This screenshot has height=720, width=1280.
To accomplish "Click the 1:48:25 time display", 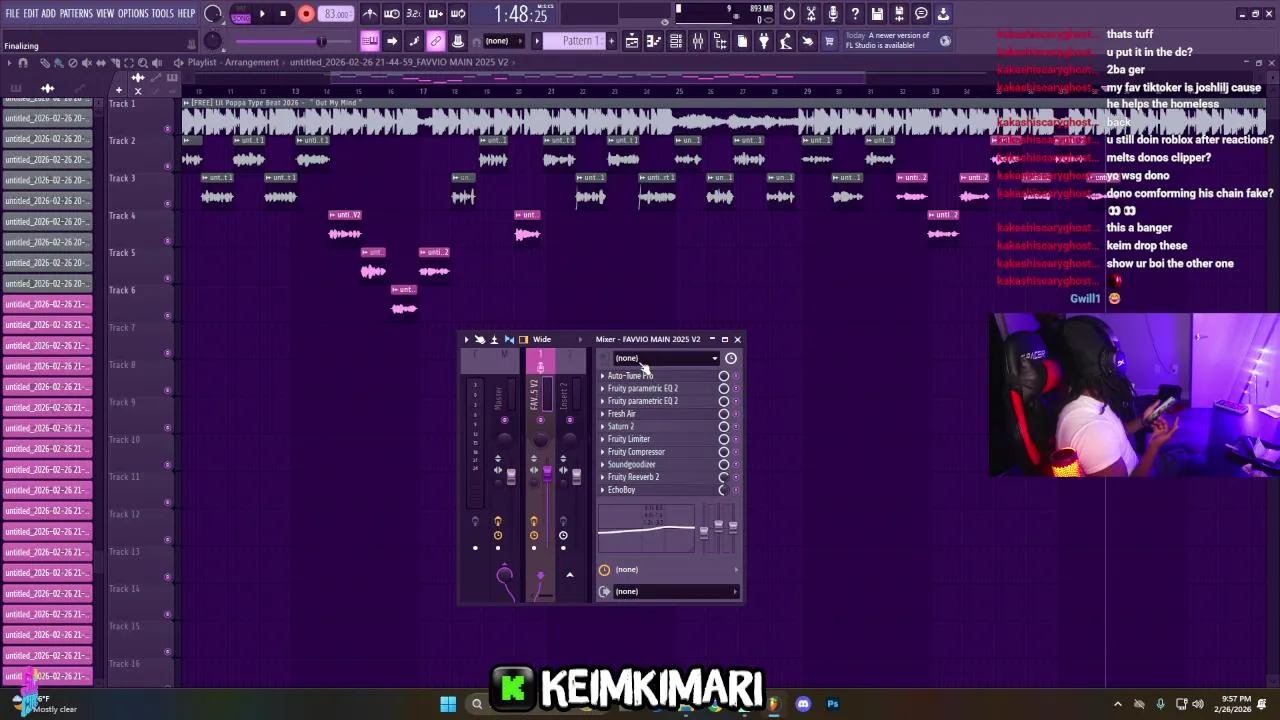I will (x=521, y=15).
